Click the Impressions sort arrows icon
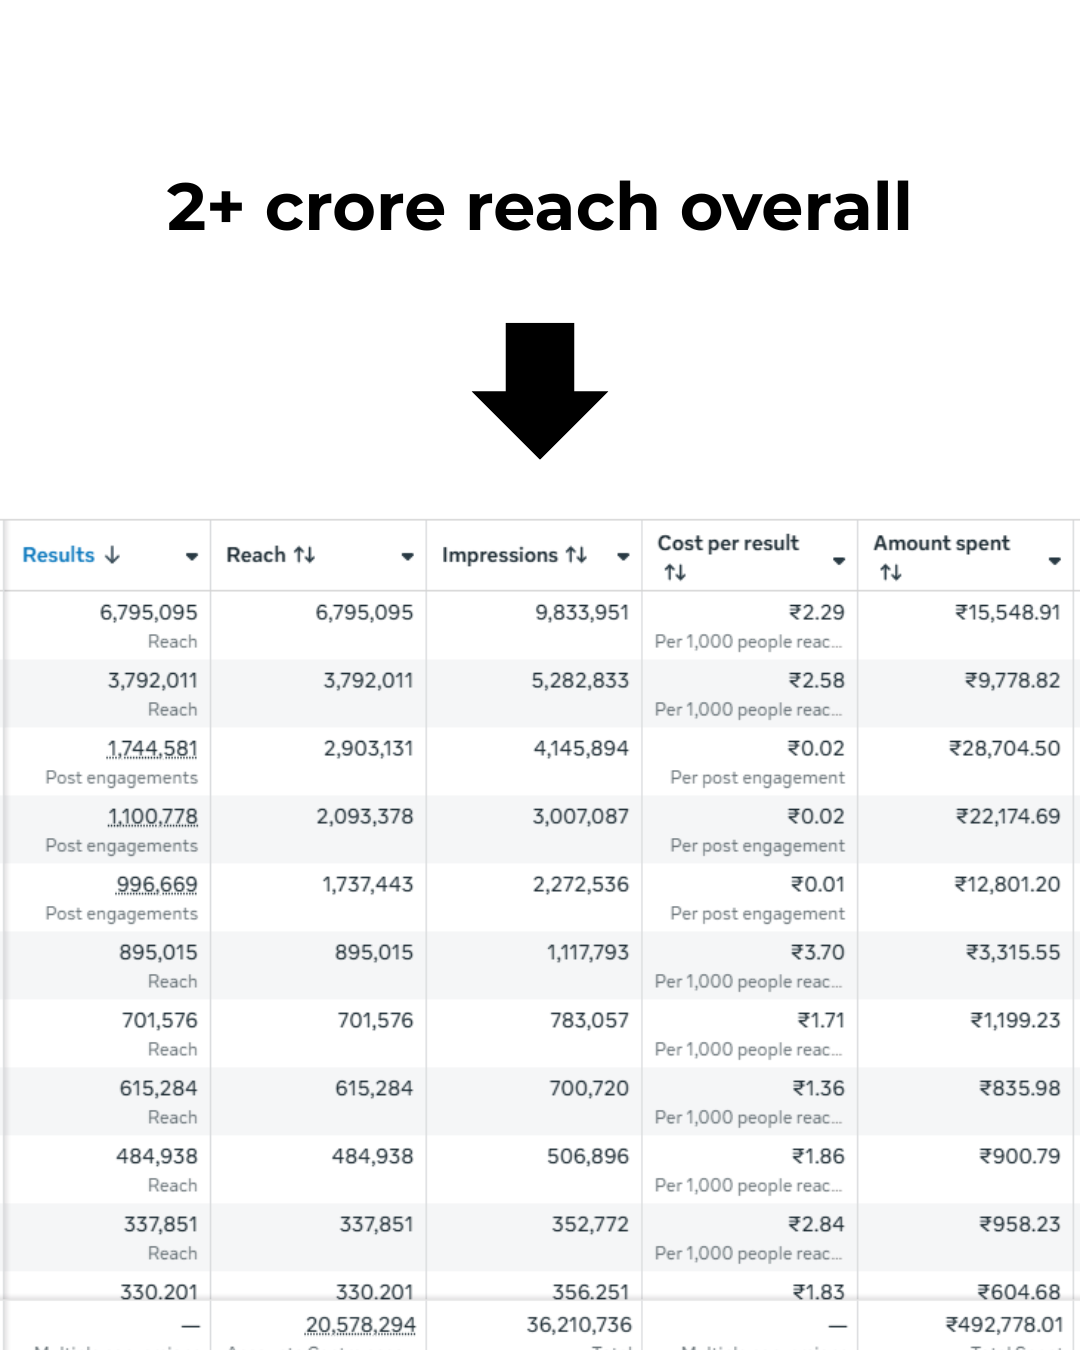Viewport: 1080px width, 1350px height. click(x=576, y=555)
